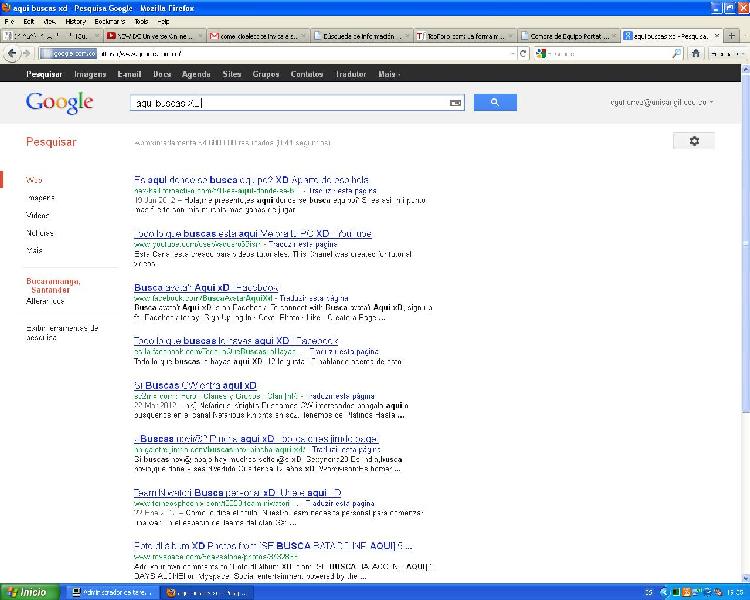750x600 pixels.
Task: Open the Edit menu
Action: pos(29,22)
